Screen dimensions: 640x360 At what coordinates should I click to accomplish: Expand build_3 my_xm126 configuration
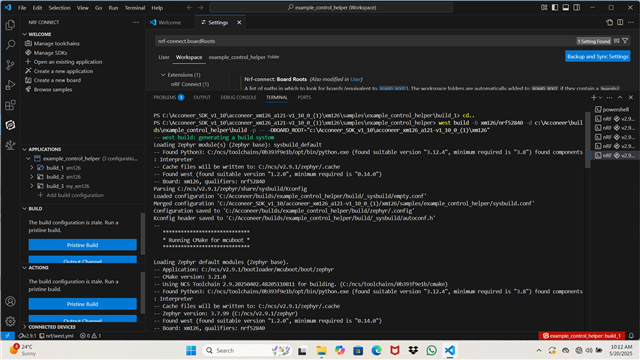tap(32, 186)
